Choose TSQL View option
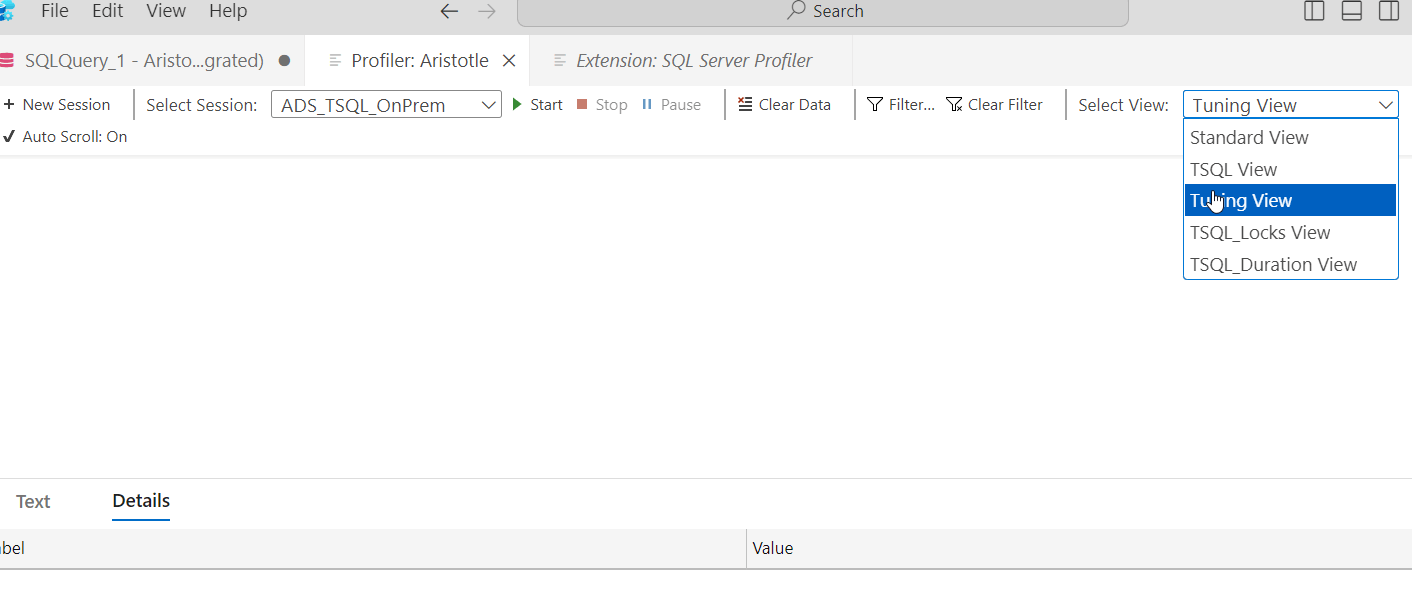The height and width of the screenshot is (610, 1412). pyautogui.click(x=1290, y=169)
